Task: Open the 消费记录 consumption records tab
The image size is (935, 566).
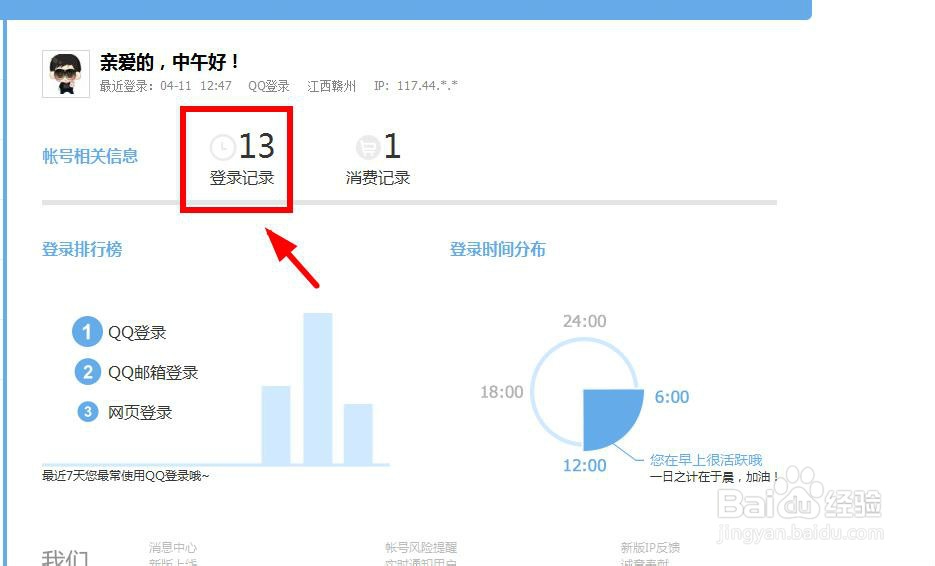Action: (x=378, y=159)
